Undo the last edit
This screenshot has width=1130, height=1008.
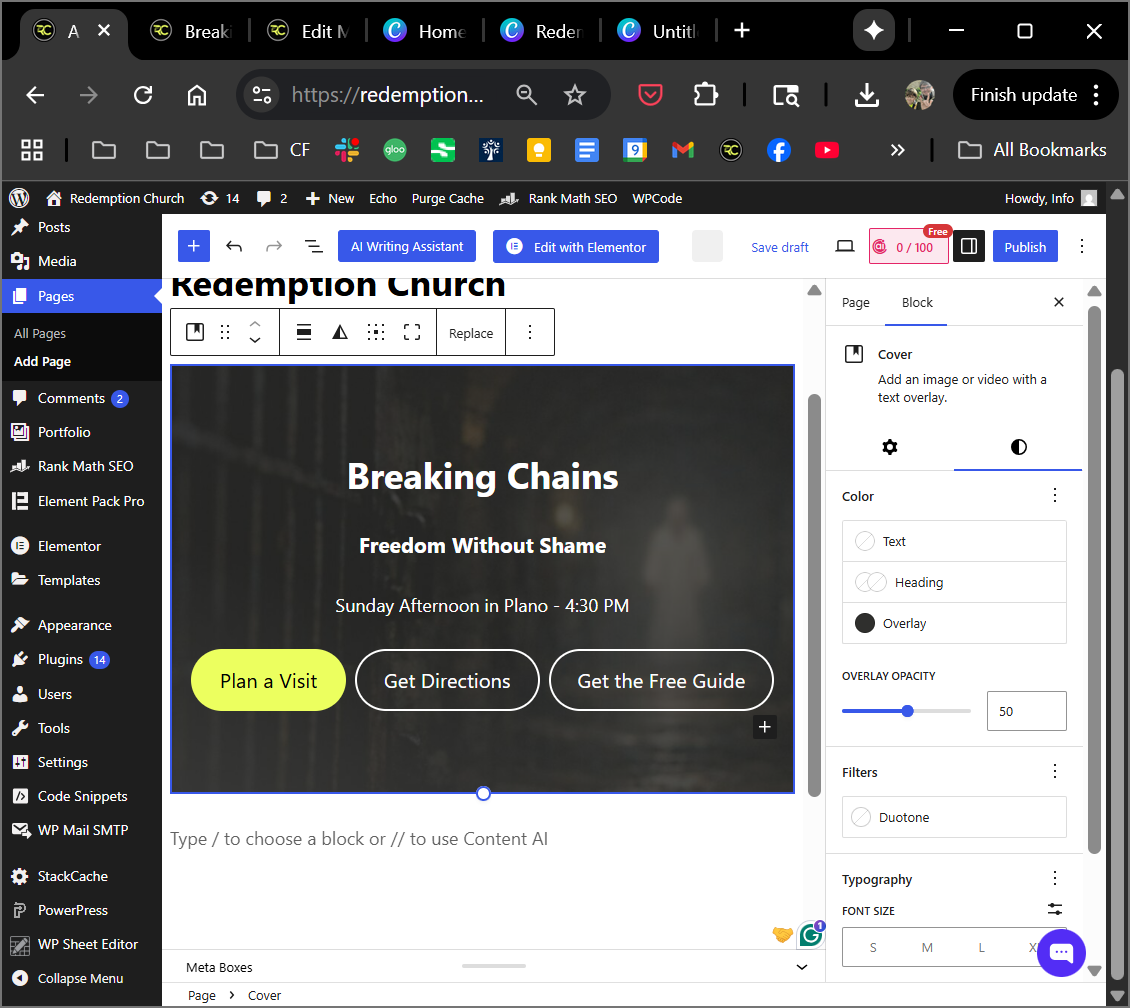click(x=234, y=247)
